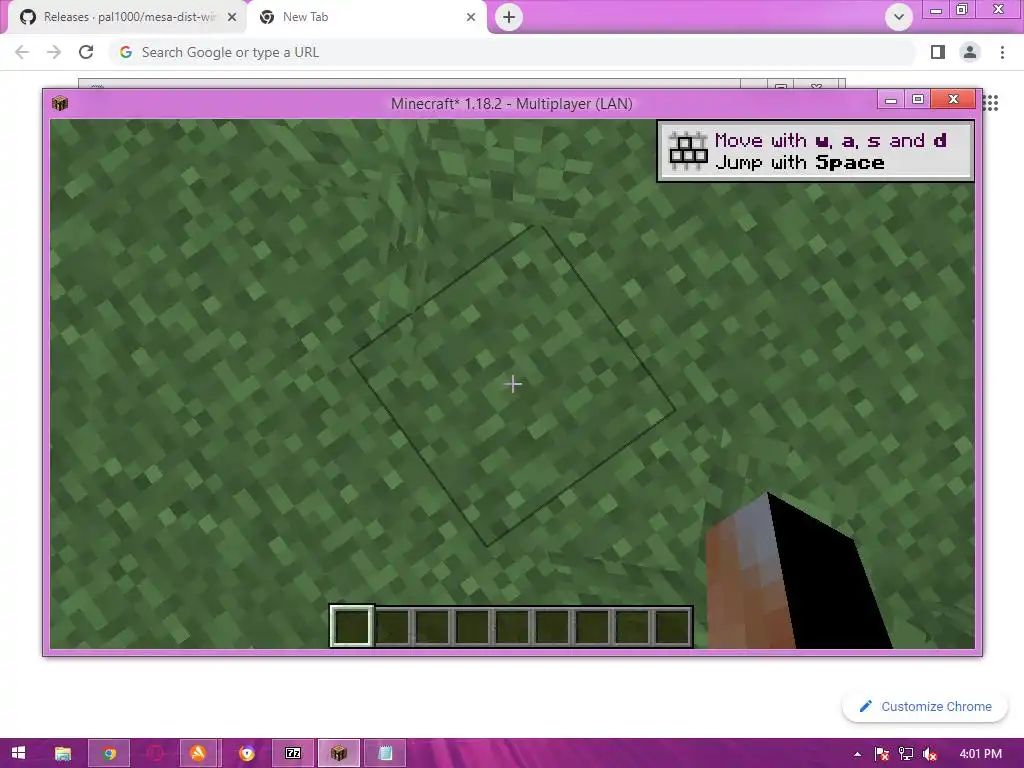Open the orange app next to red circle
This screenshot has height=768, width=1024.
click(199, 754)
